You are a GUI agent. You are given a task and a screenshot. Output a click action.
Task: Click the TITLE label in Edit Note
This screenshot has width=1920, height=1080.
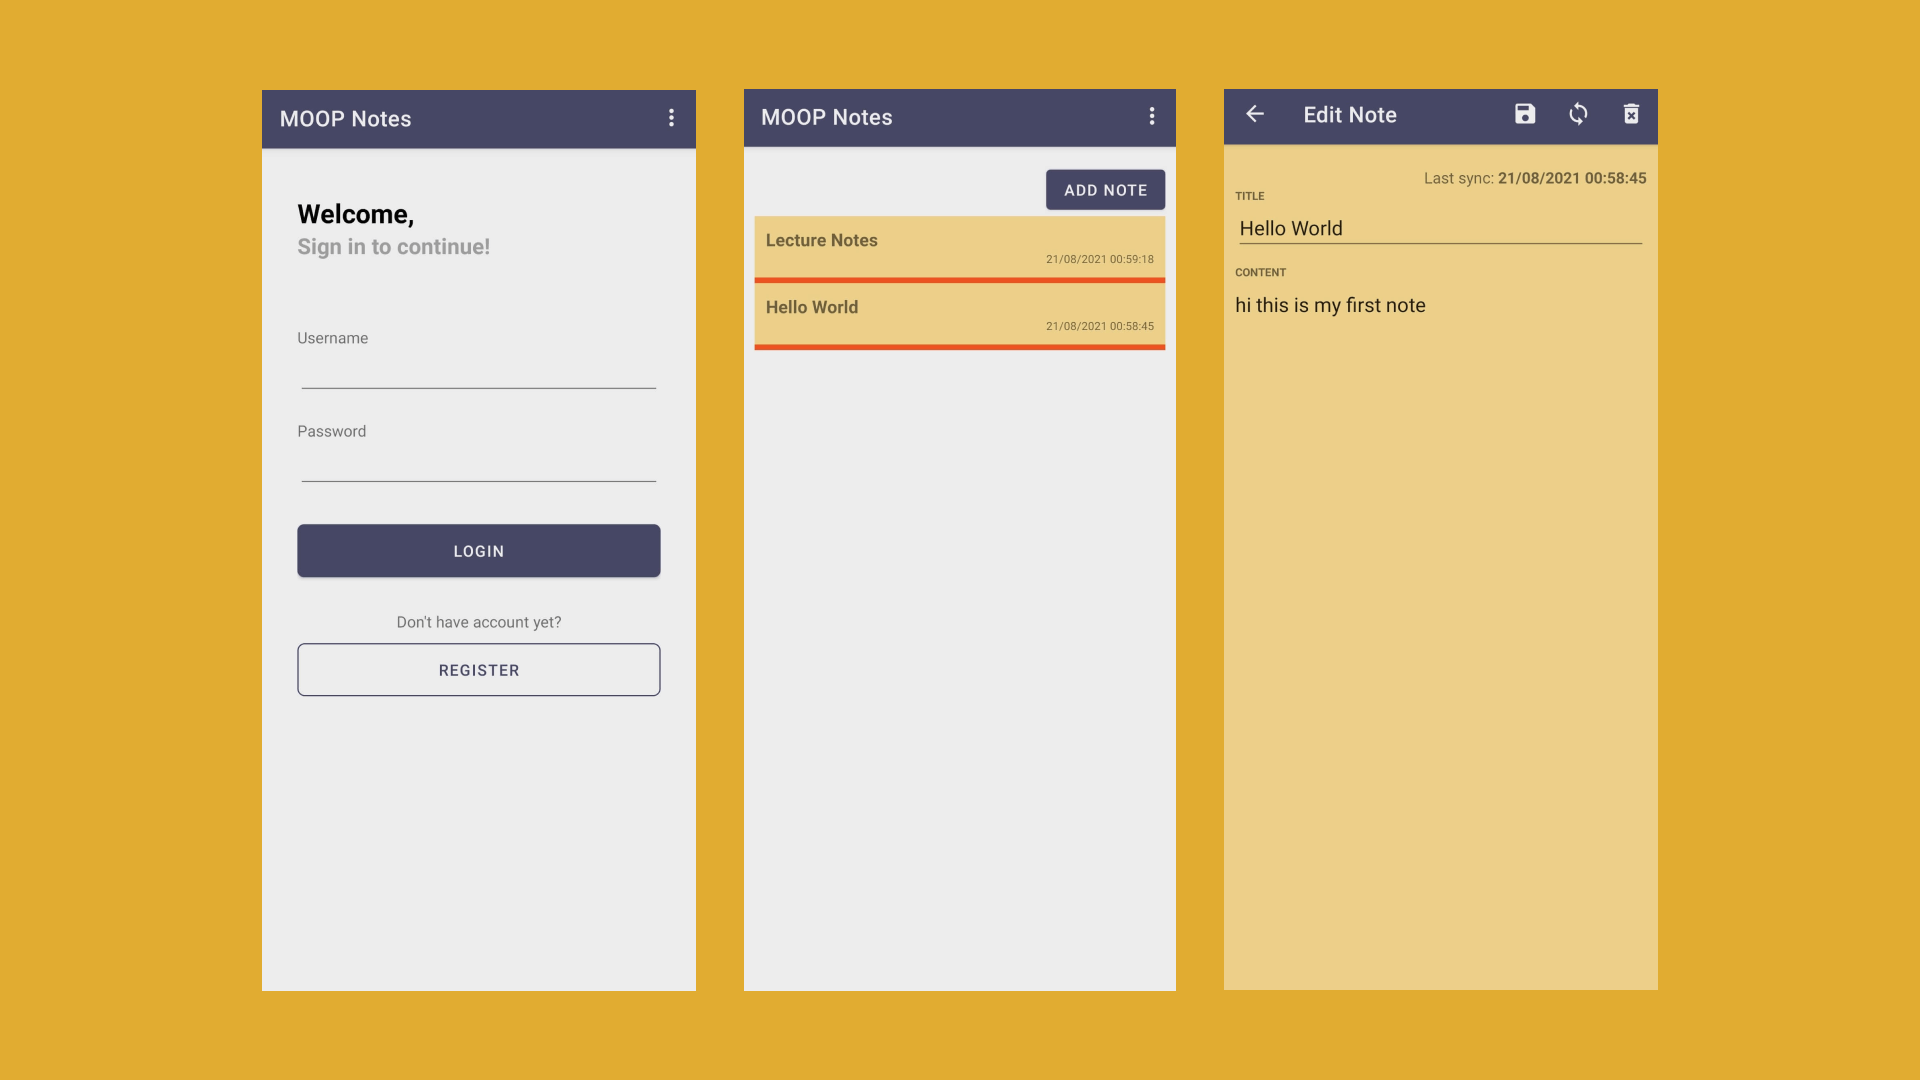click(x=1249, y=196)
